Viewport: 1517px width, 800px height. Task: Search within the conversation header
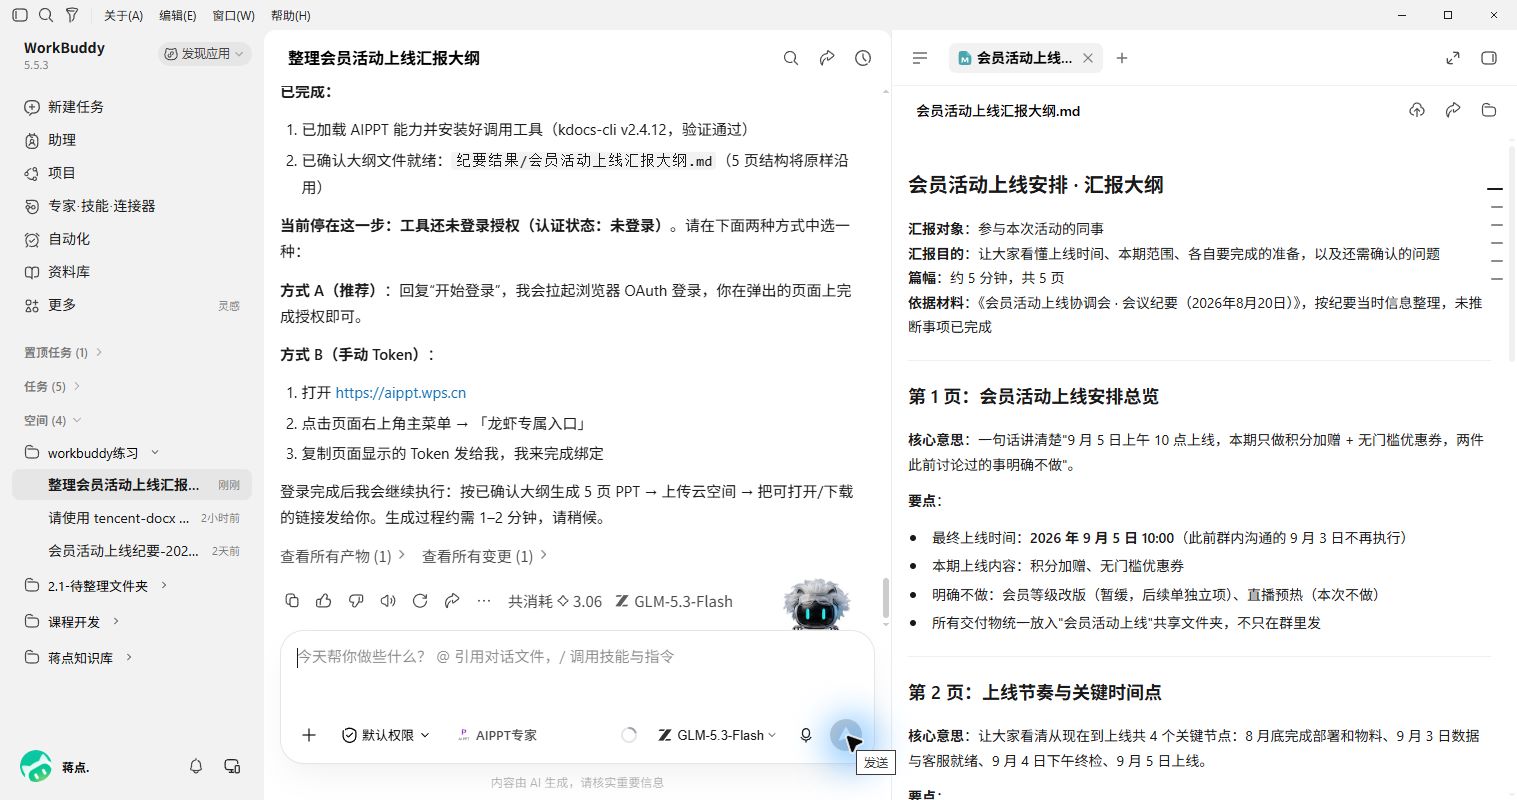[x=791, y=58]
